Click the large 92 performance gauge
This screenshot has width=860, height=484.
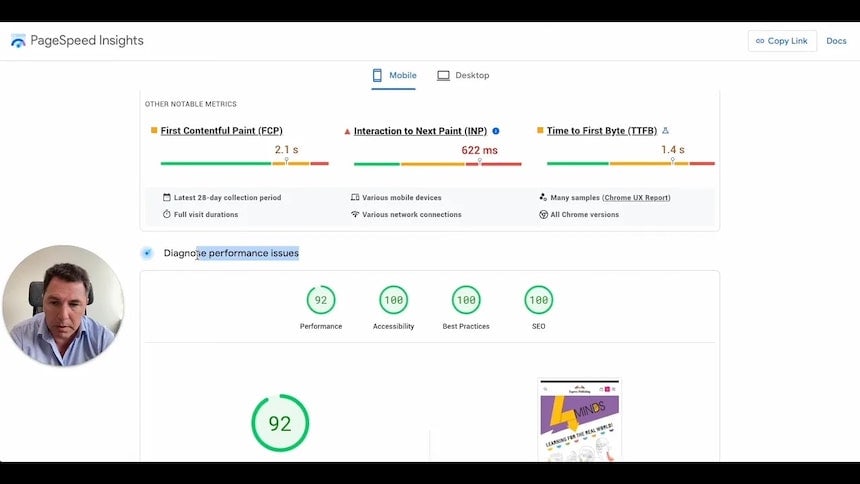pyautogui.click(x=280, y=423)
